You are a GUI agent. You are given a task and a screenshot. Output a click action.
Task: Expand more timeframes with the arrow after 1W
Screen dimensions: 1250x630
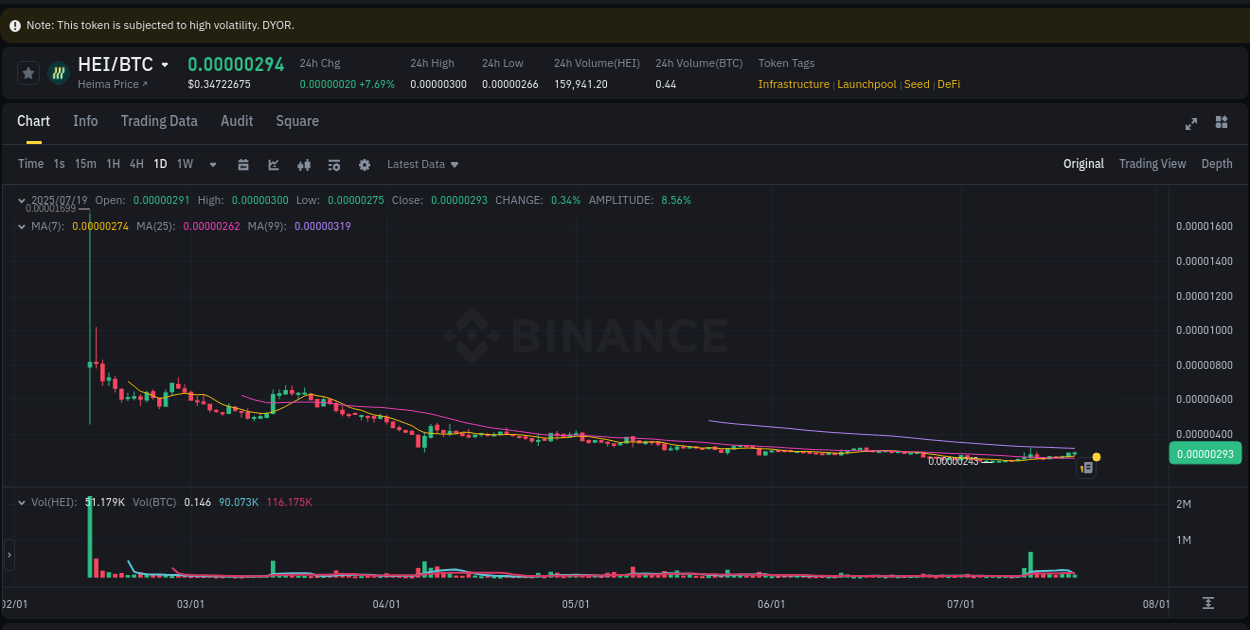pyautogui.click(x=211, y=164)
